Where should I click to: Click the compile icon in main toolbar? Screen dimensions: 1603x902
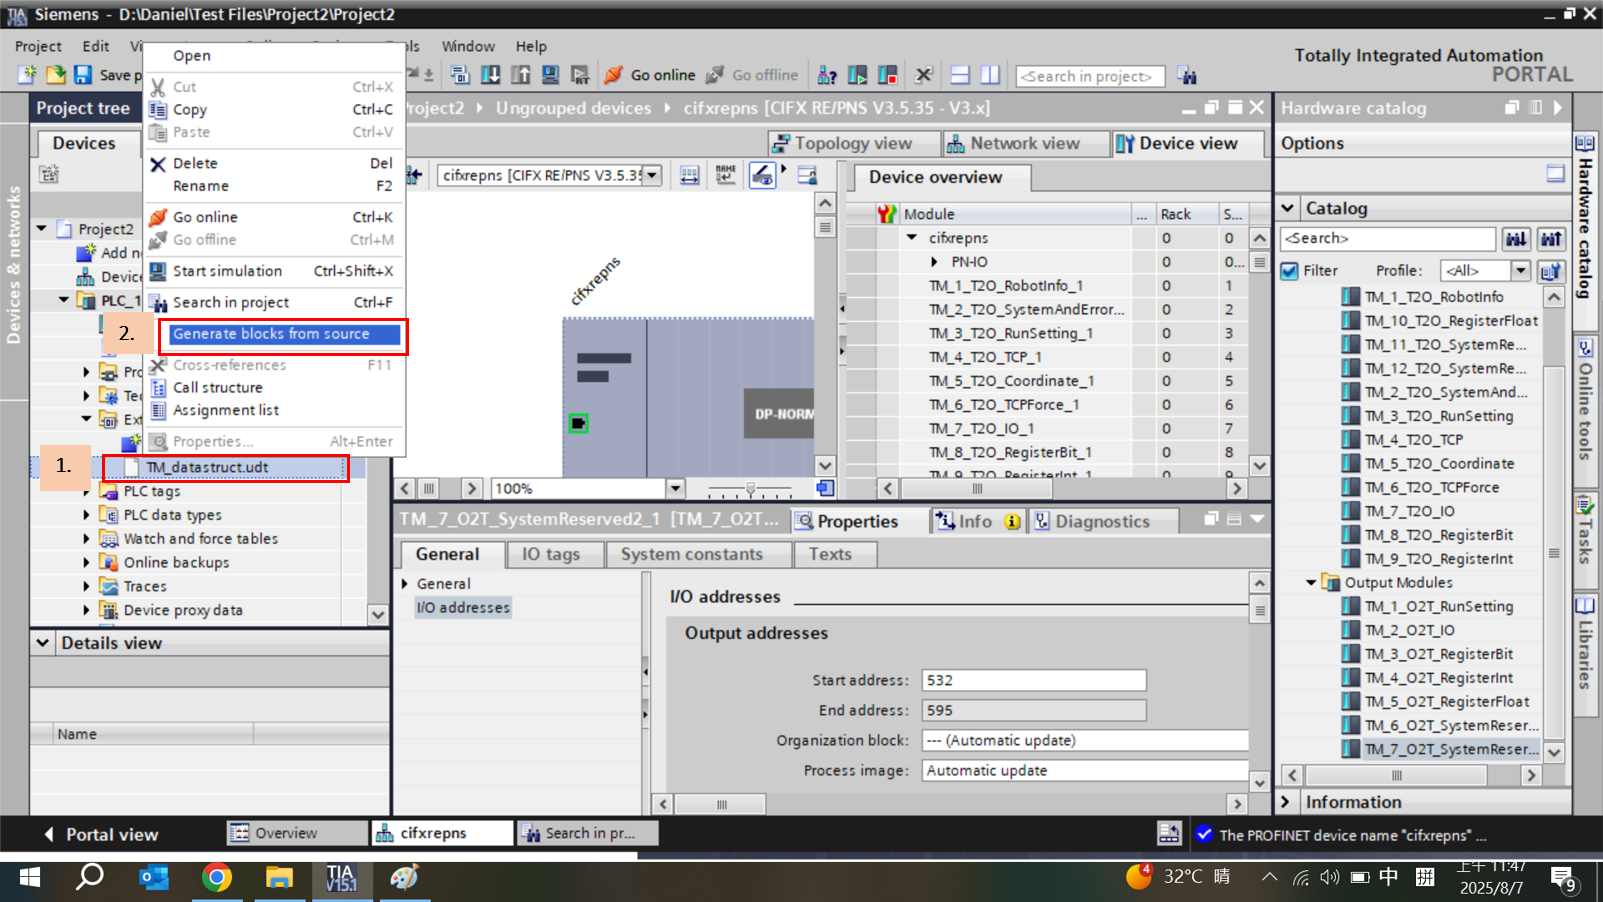pyautogui.click(x=460, y=75)
